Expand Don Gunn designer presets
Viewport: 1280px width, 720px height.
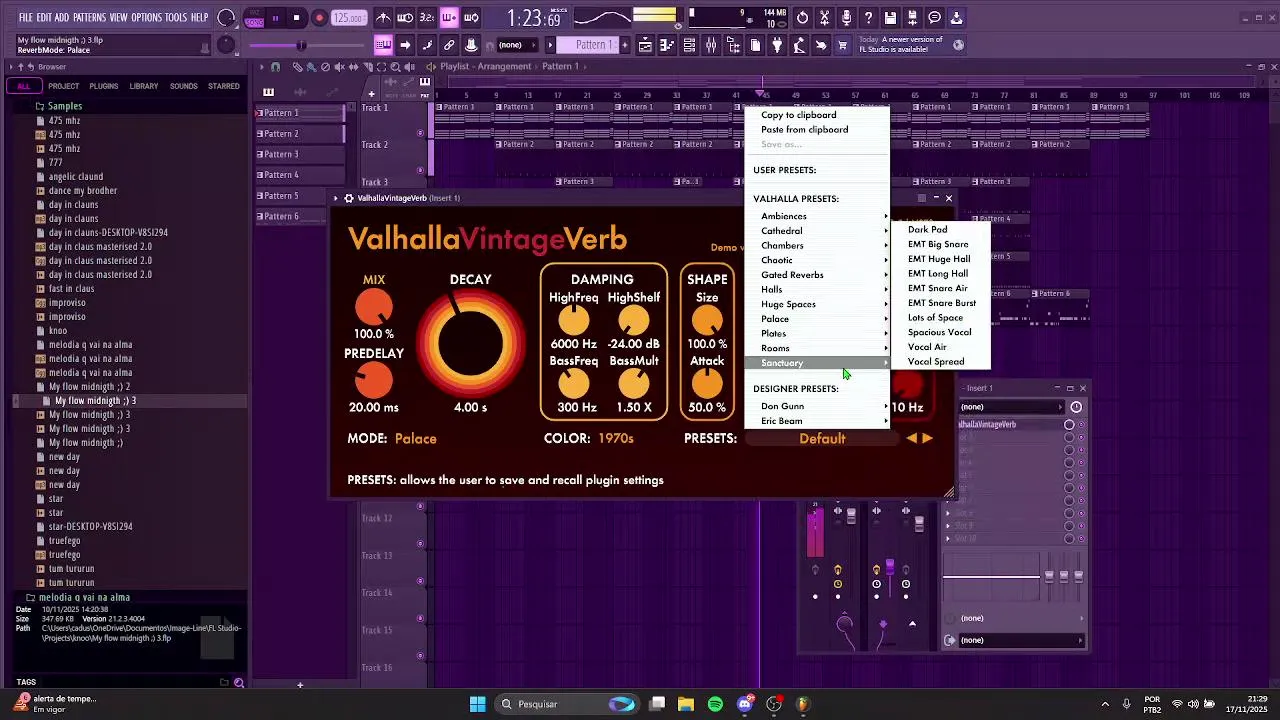pos(817,406)
